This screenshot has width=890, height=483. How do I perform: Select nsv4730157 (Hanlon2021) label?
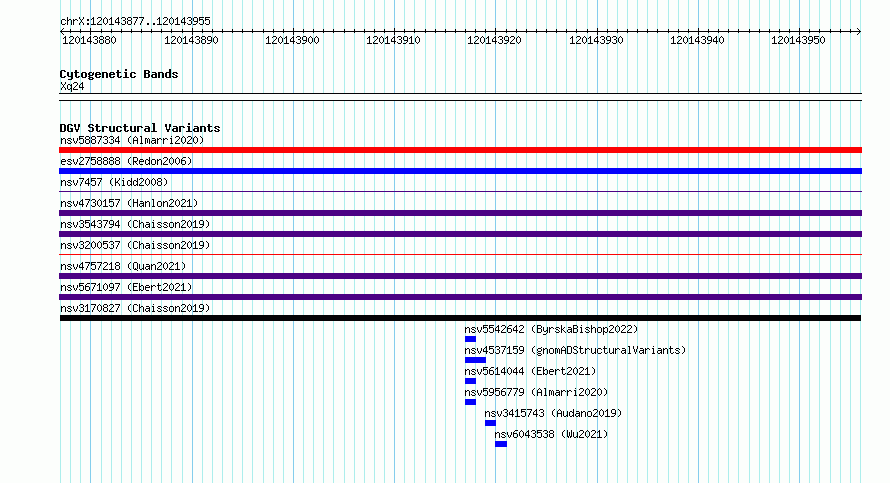[129, 203]
